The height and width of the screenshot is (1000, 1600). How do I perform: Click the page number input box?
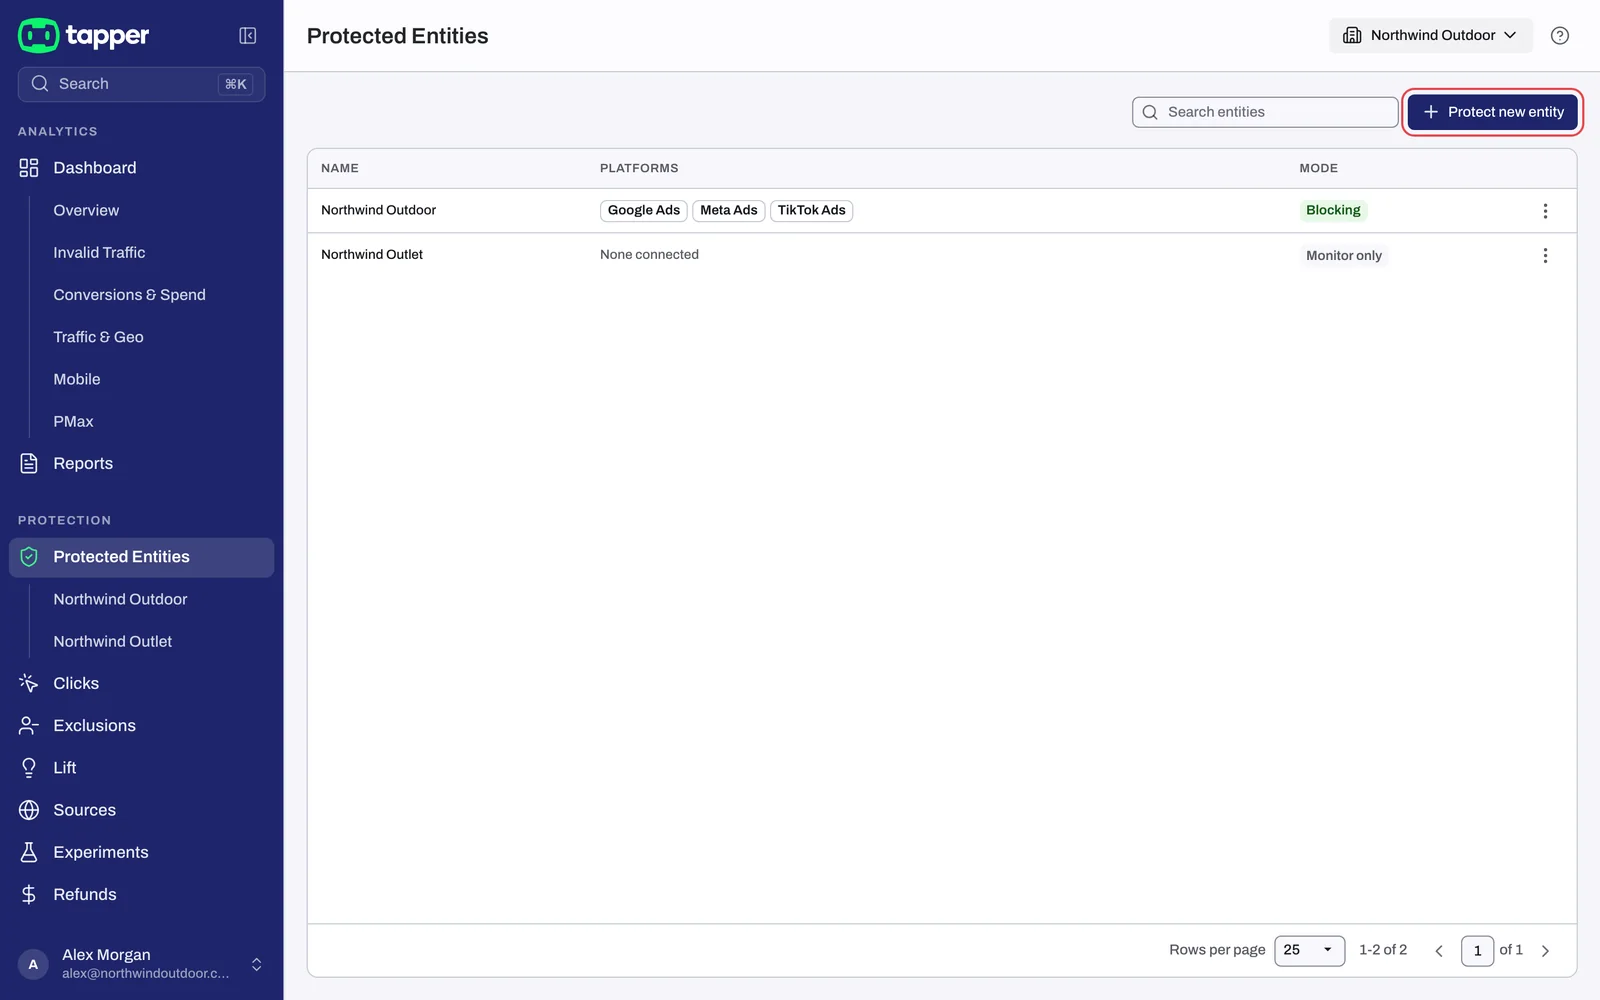click(x=1477, y=950)
